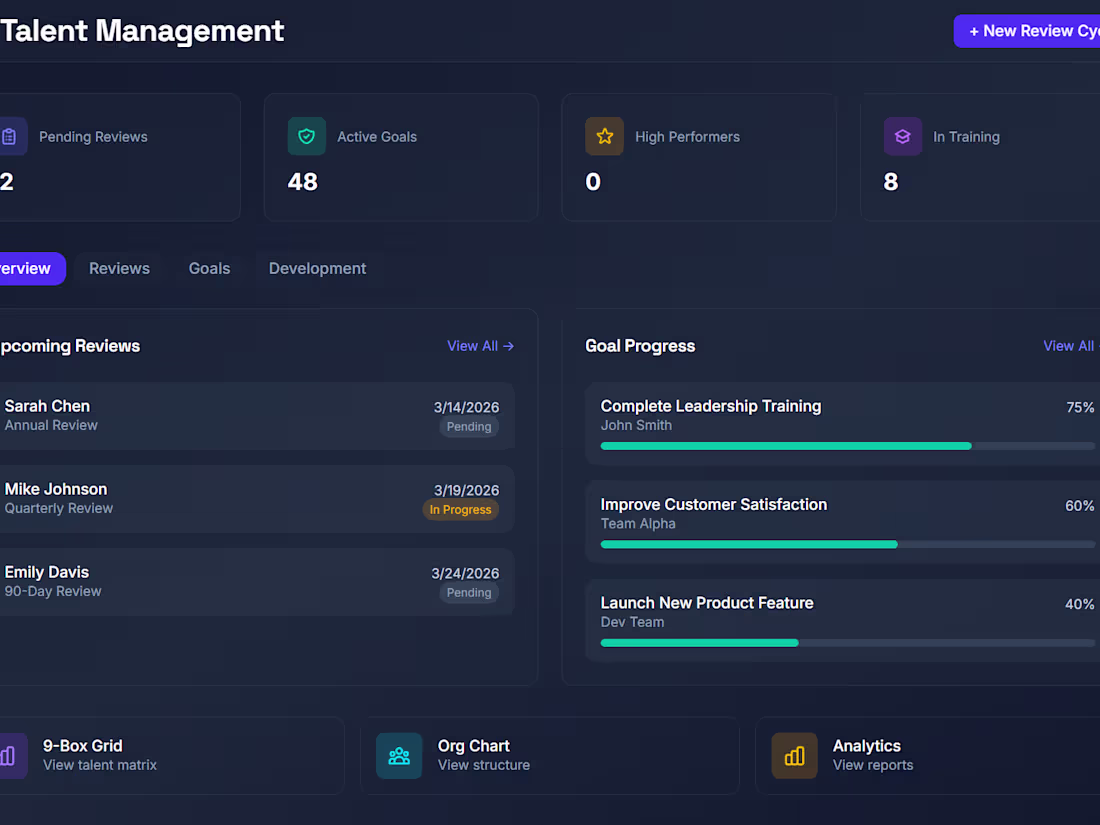Viewport: 1100px width, 825px height.
Task: Open the Analytics bar chart icon
Action: tap(794, 756)
